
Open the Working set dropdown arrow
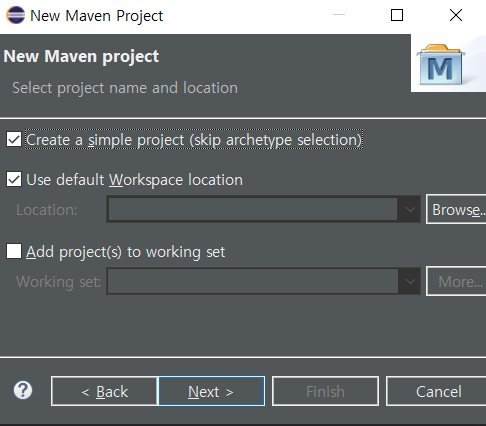pos(410,281)
